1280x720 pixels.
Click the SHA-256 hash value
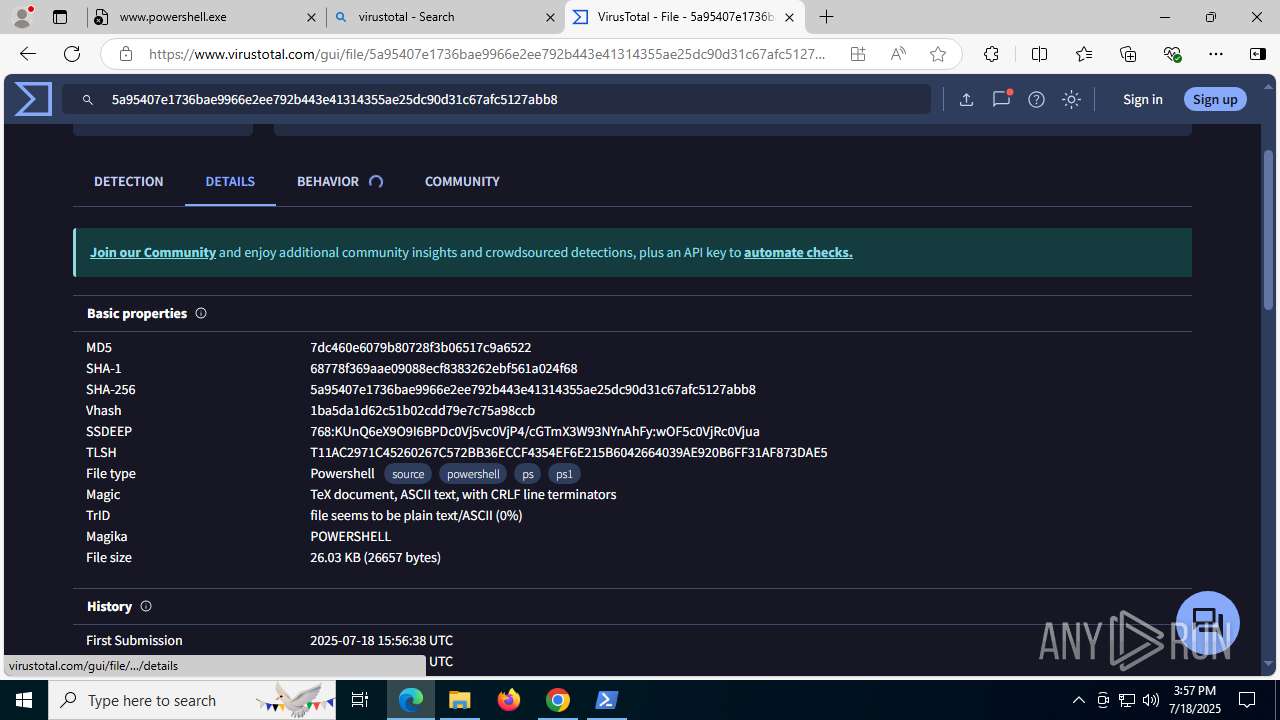tap(533, 389)
